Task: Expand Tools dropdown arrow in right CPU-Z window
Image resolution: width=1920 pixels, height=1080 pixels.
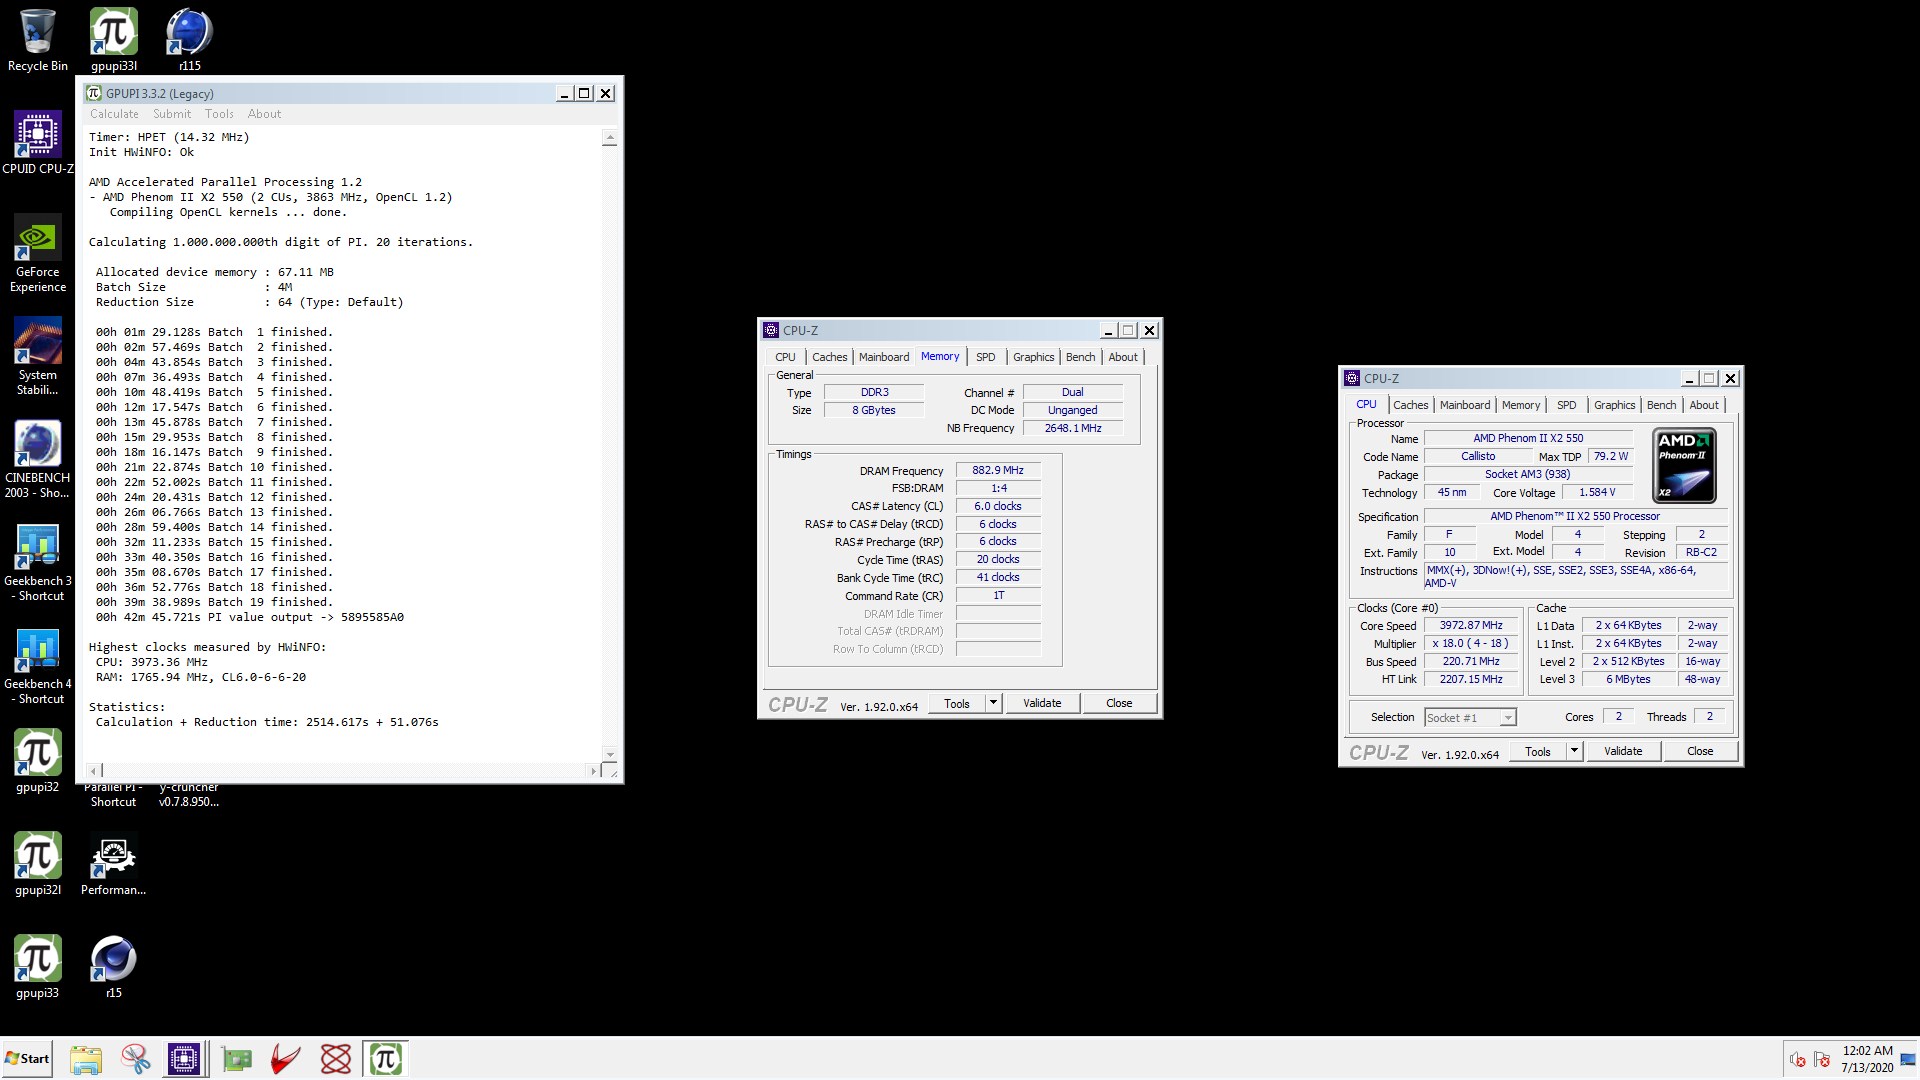Action: tap(1574, 751)
